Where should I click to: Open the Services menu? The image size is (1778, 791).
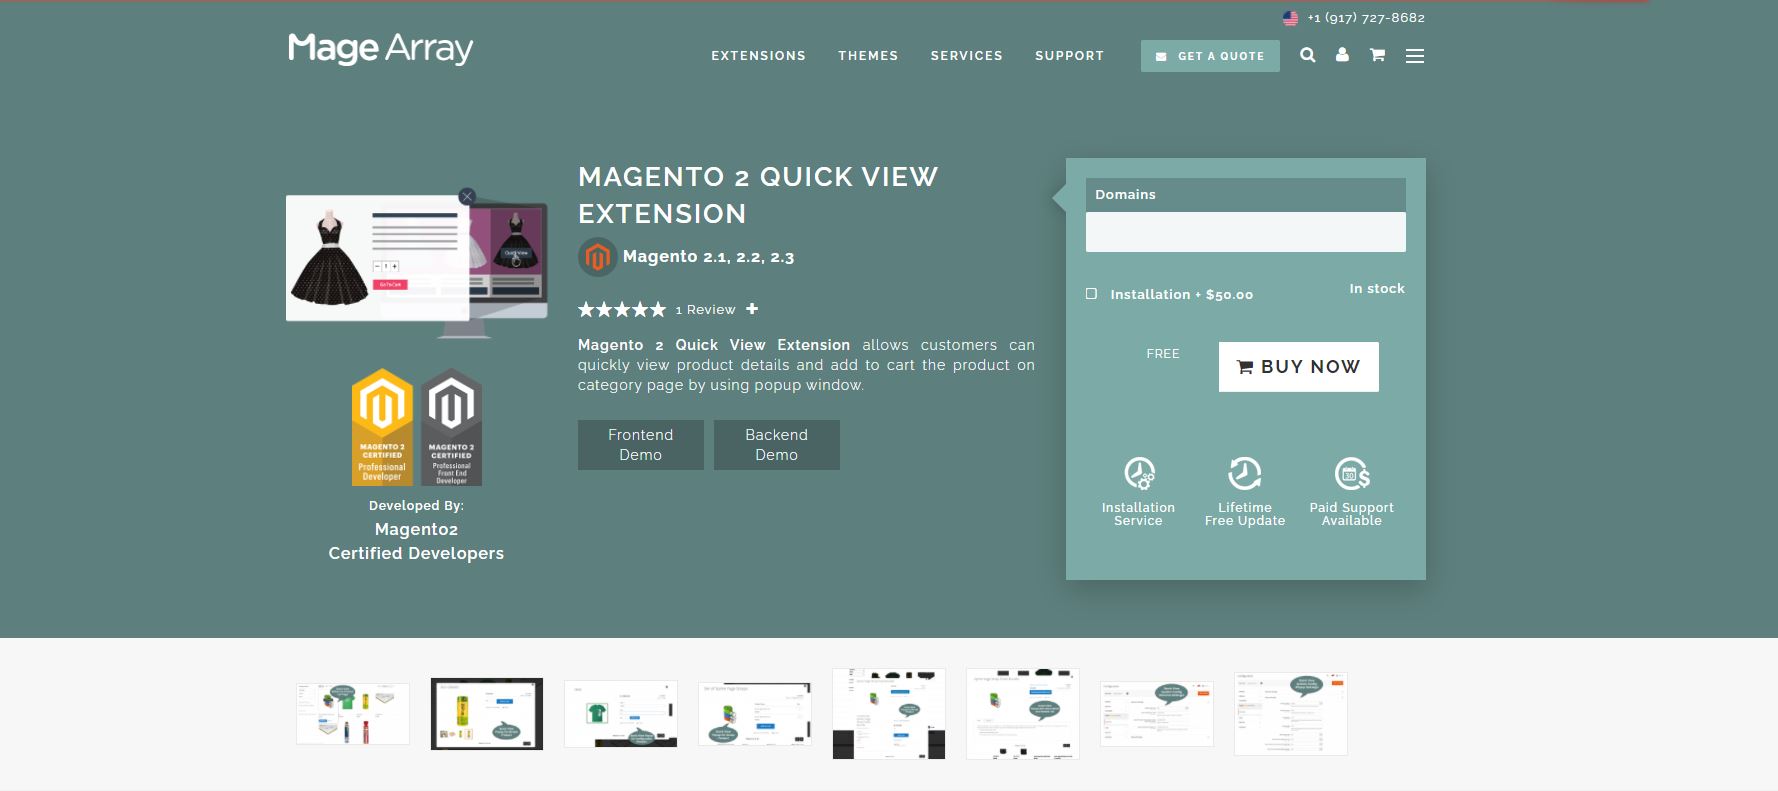[x=966, y=56]
